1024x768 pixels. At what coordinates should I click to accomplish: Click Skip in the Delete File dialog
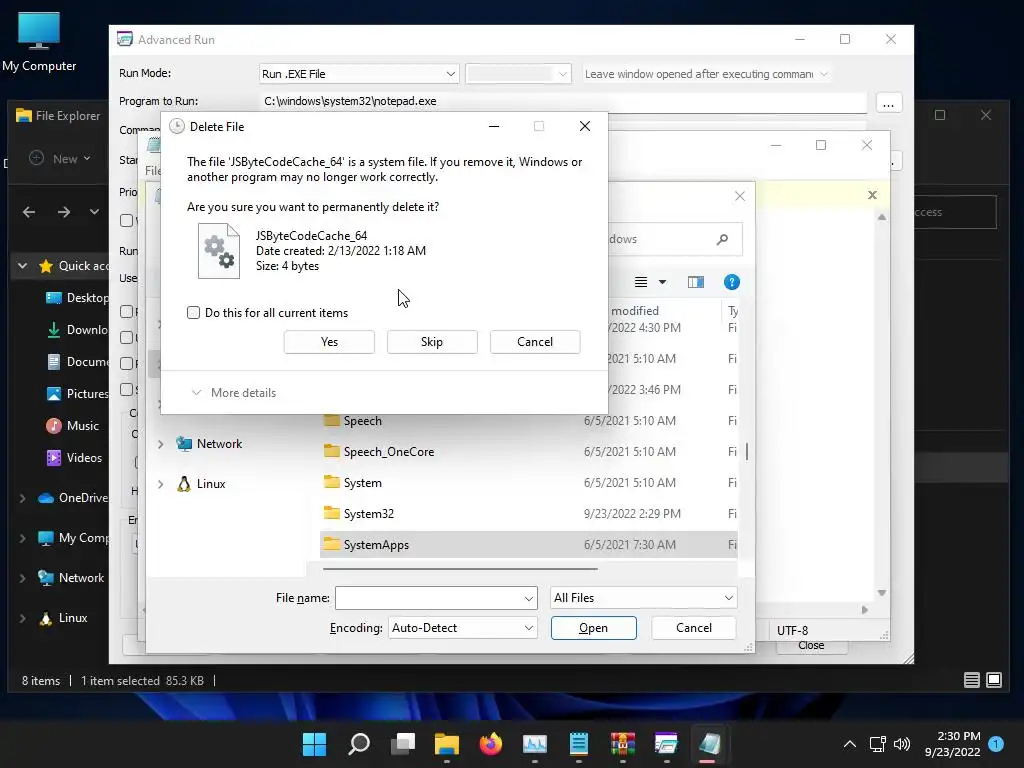[432, 342]
